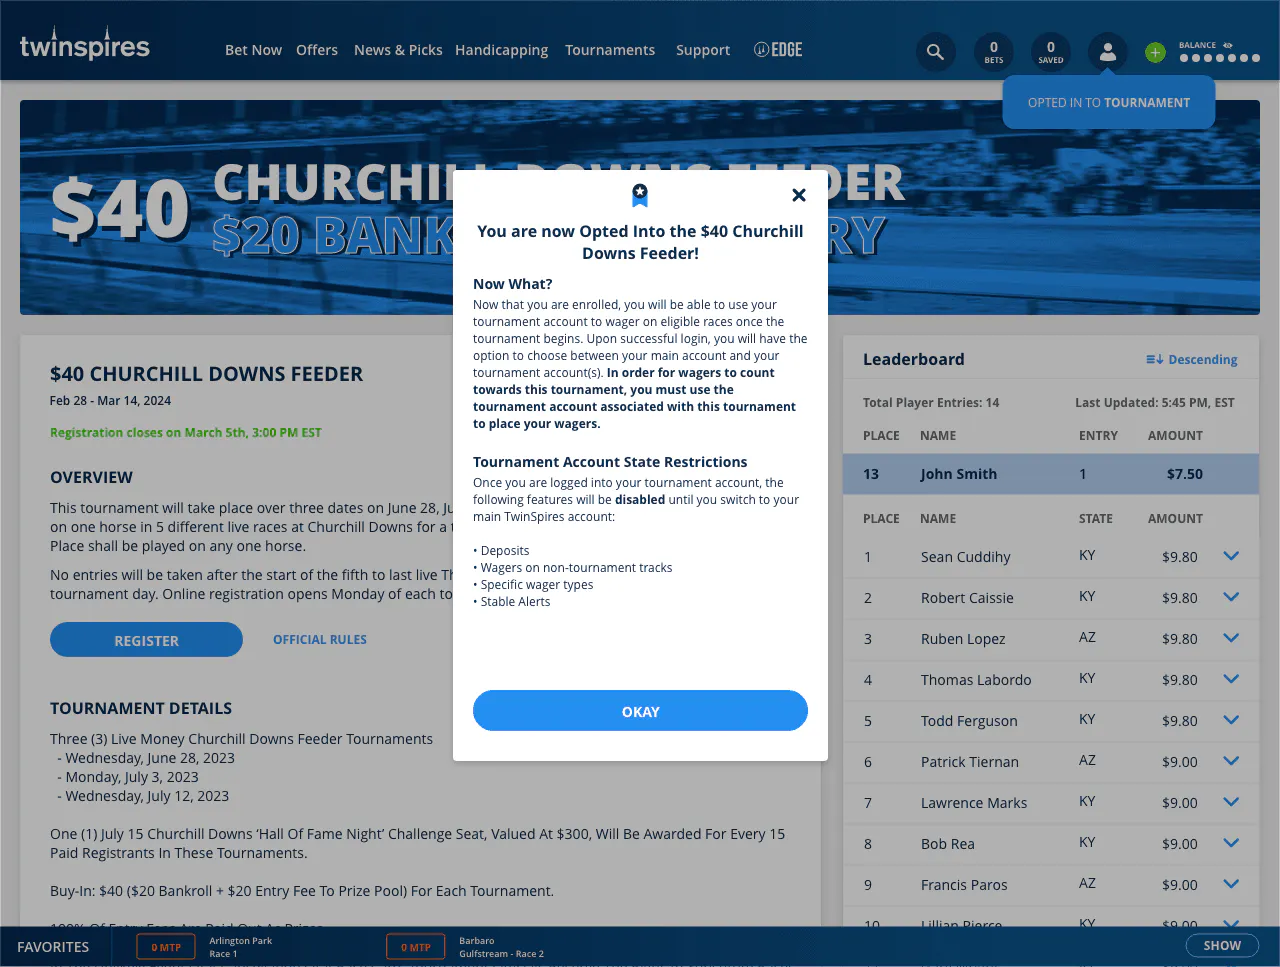This screenshot has height=967, width=1280.
Task: Expand Sean Cuddihy leaderboard row
Action: pyautogui.click(x=1231, y=556)
